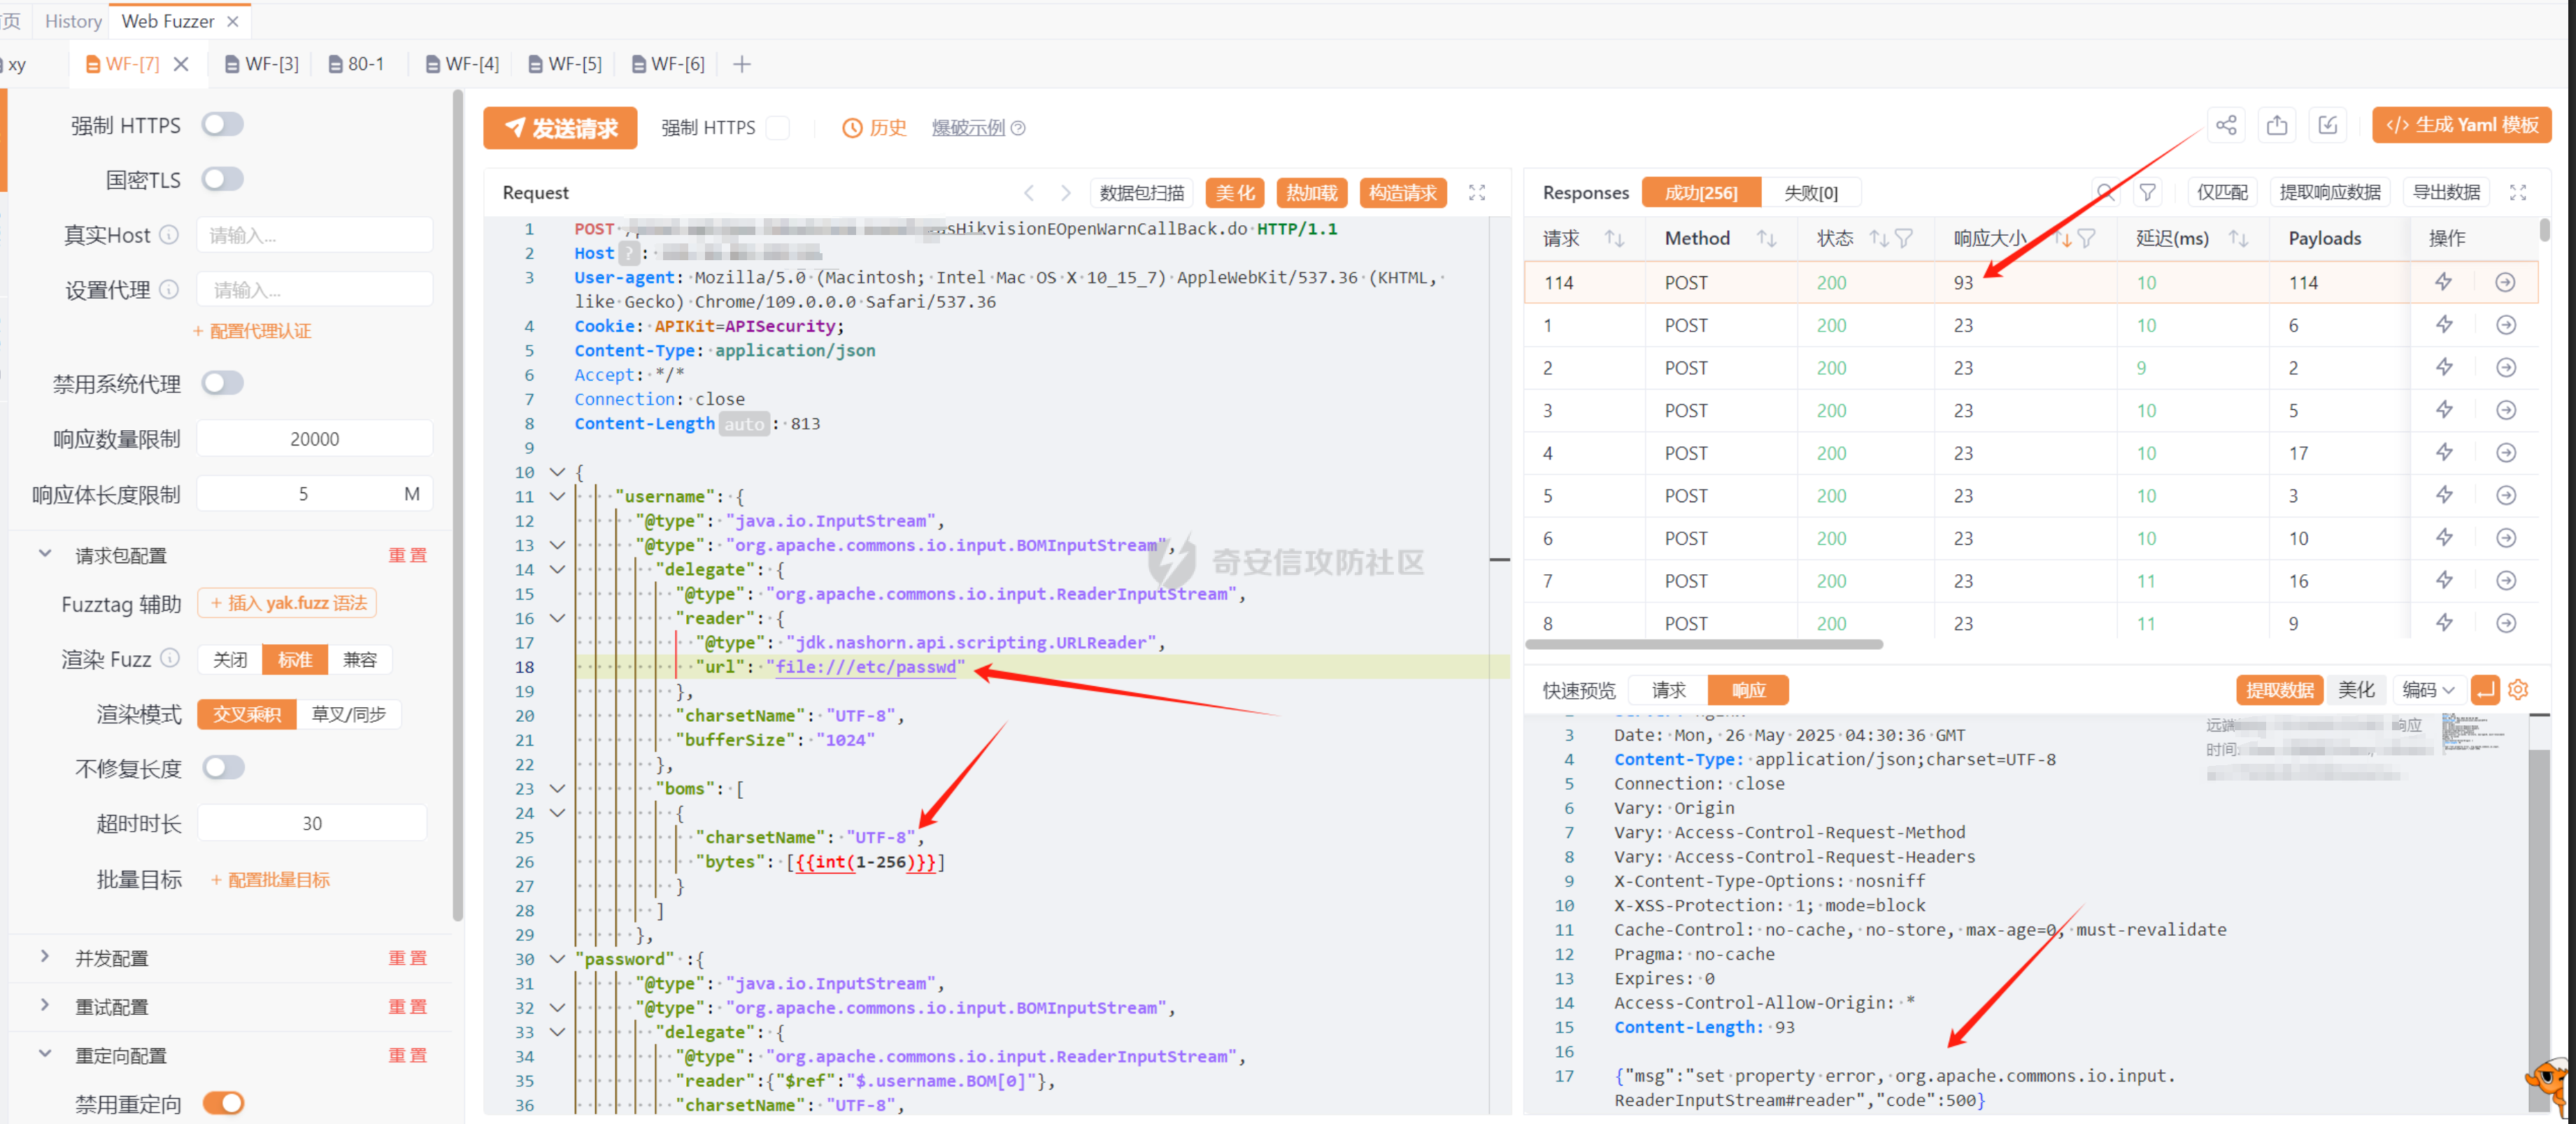Open the History tab
The width and height of the screenshot is (2576, 1124).
73,21
